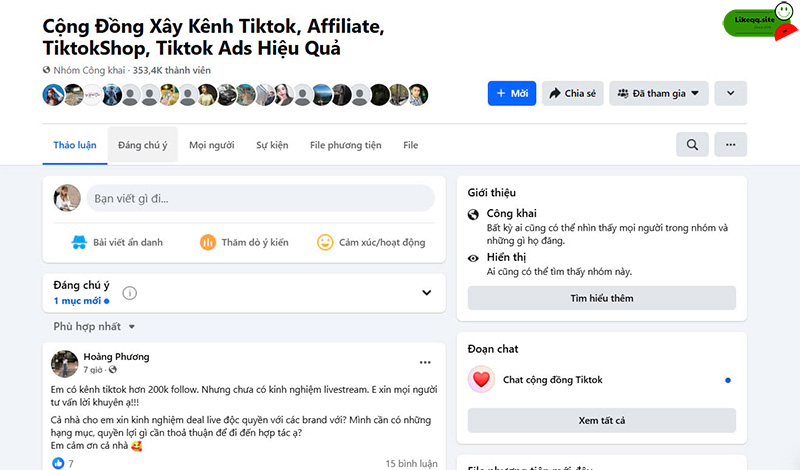
Task: Click the public globe icon beside 7 giờ
Action: [x=113, y=369]
